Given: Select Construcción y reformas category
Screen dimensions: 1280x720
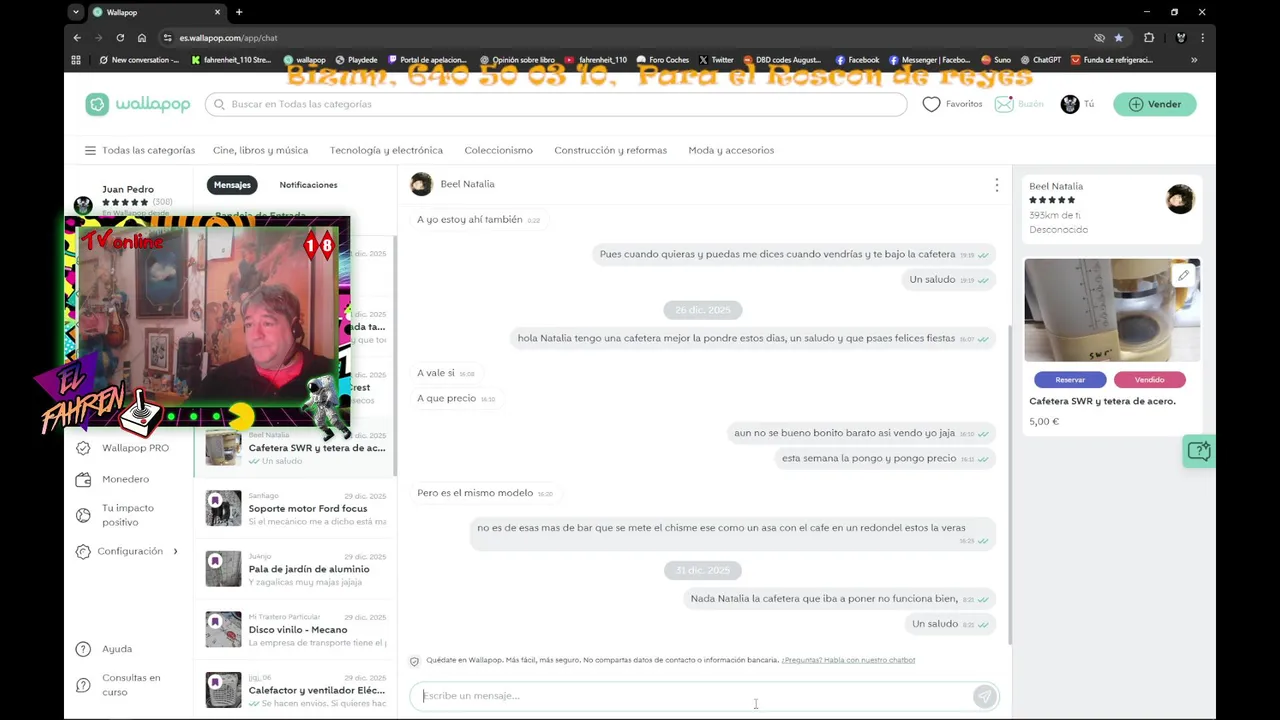Looking at the screenshot, I should pyautogui.click(x=610, y=150).
